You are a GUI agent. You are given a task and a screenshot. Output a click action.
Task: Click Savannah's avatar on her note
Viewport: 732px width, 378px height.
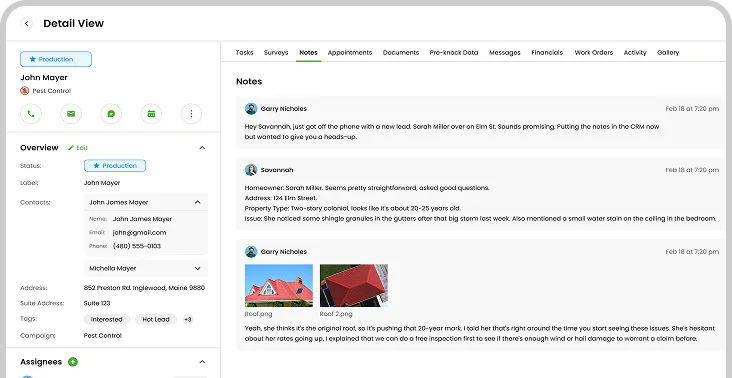[x=251, y=170]
